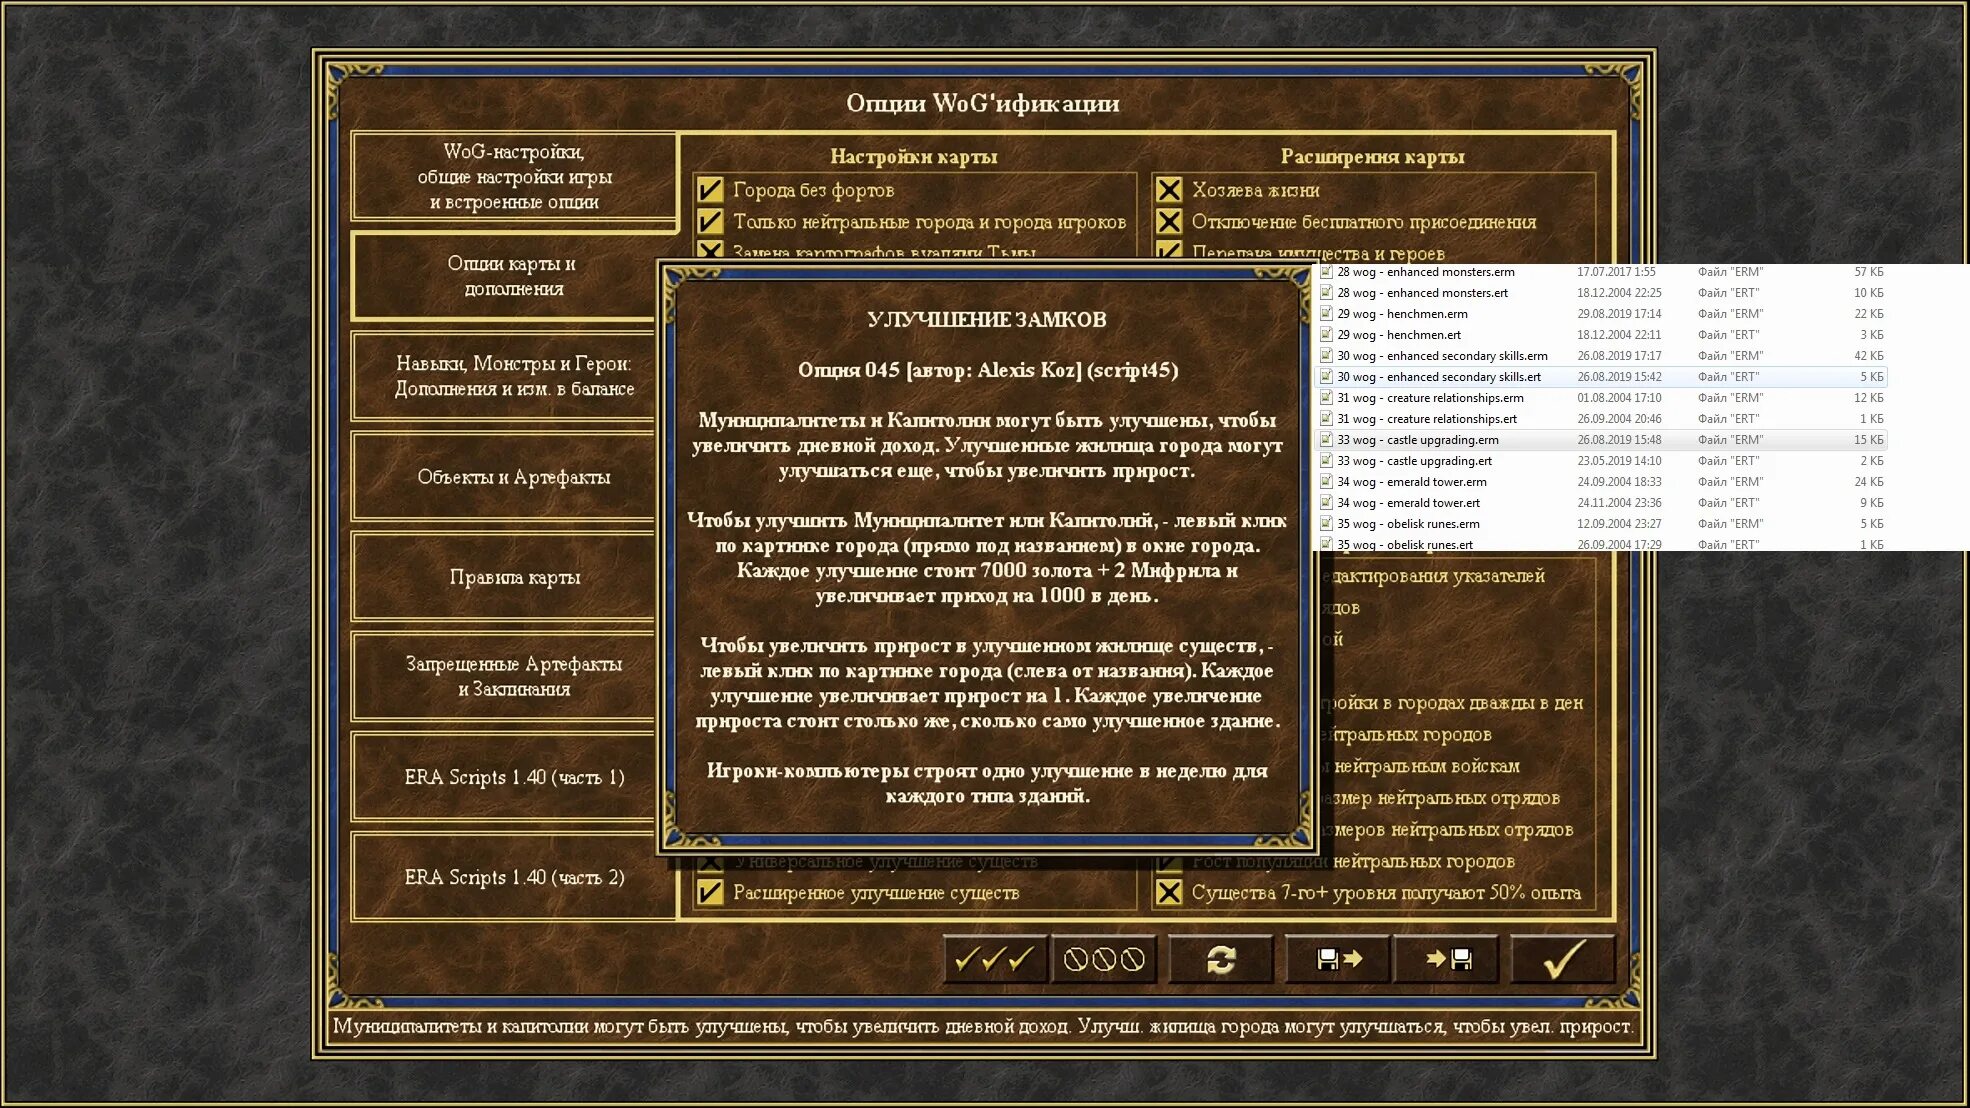Click the Расширения карты column heading
1970x1108 pixels.
pos(1372,156)
